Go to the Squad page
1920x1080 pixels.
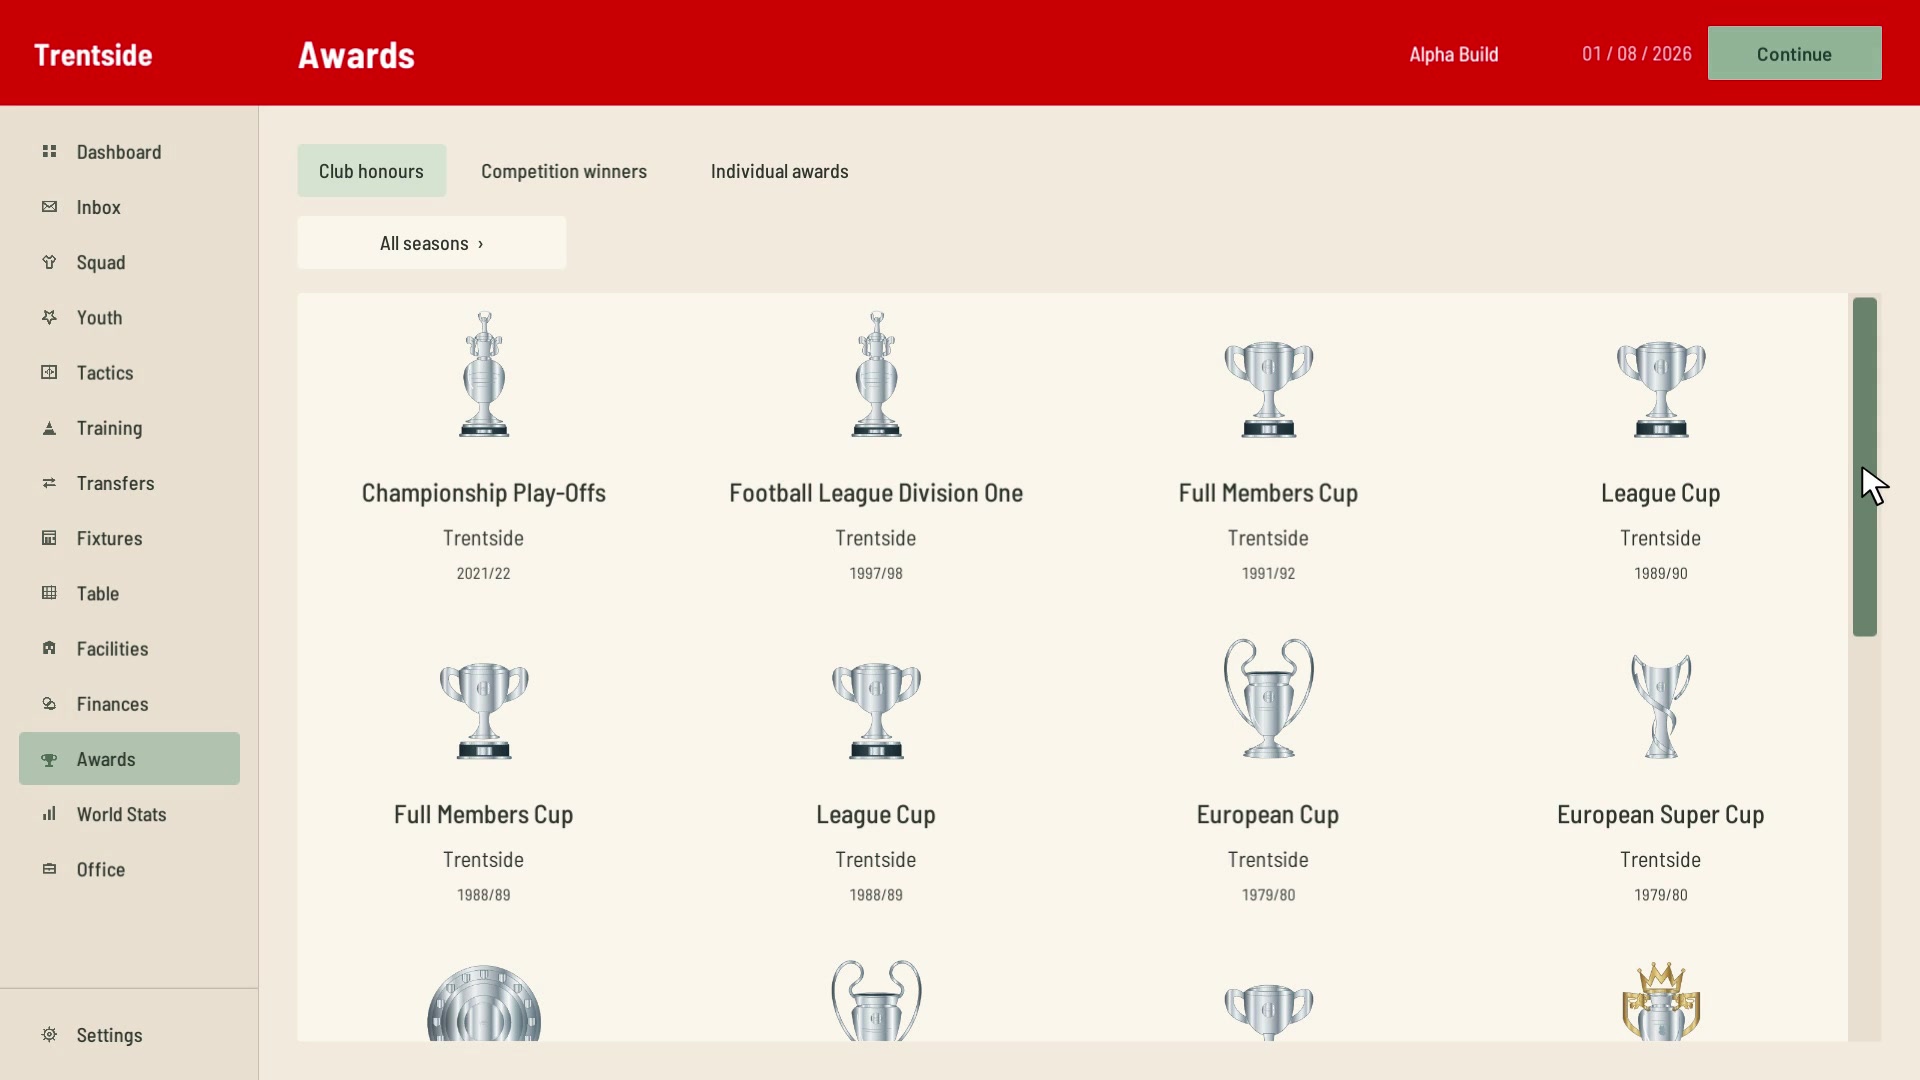[x=129, y=262]
